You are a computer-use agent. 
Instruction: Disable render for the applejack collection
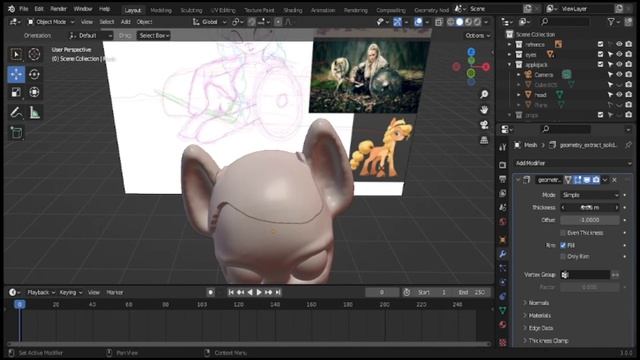pyautogui.click(x=629, y=64)
